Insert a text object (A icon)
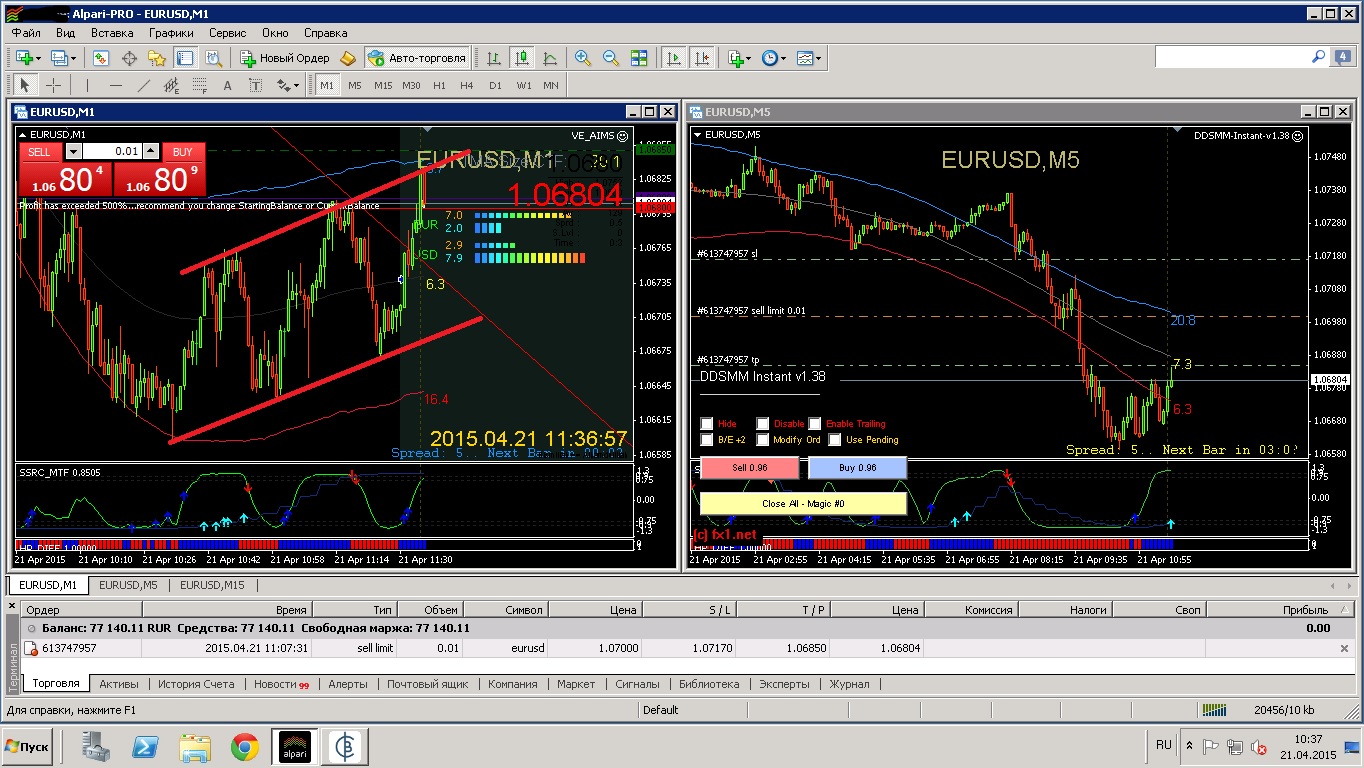Image resolution: width=1364 pixels, height=768 pixels. pyautogui.click(x=227, y=85)
